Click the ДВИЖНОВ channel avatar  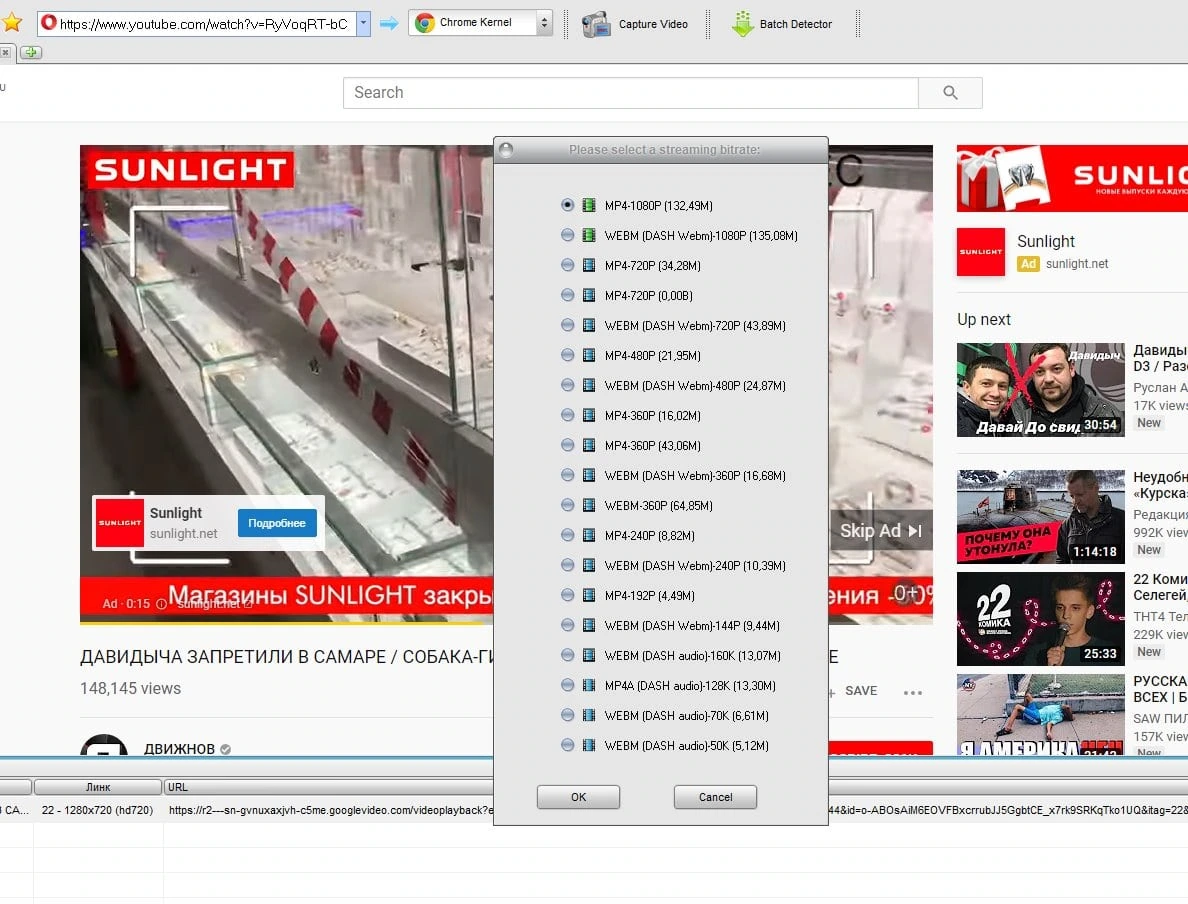pyautogui.click(x=104, y=744)
